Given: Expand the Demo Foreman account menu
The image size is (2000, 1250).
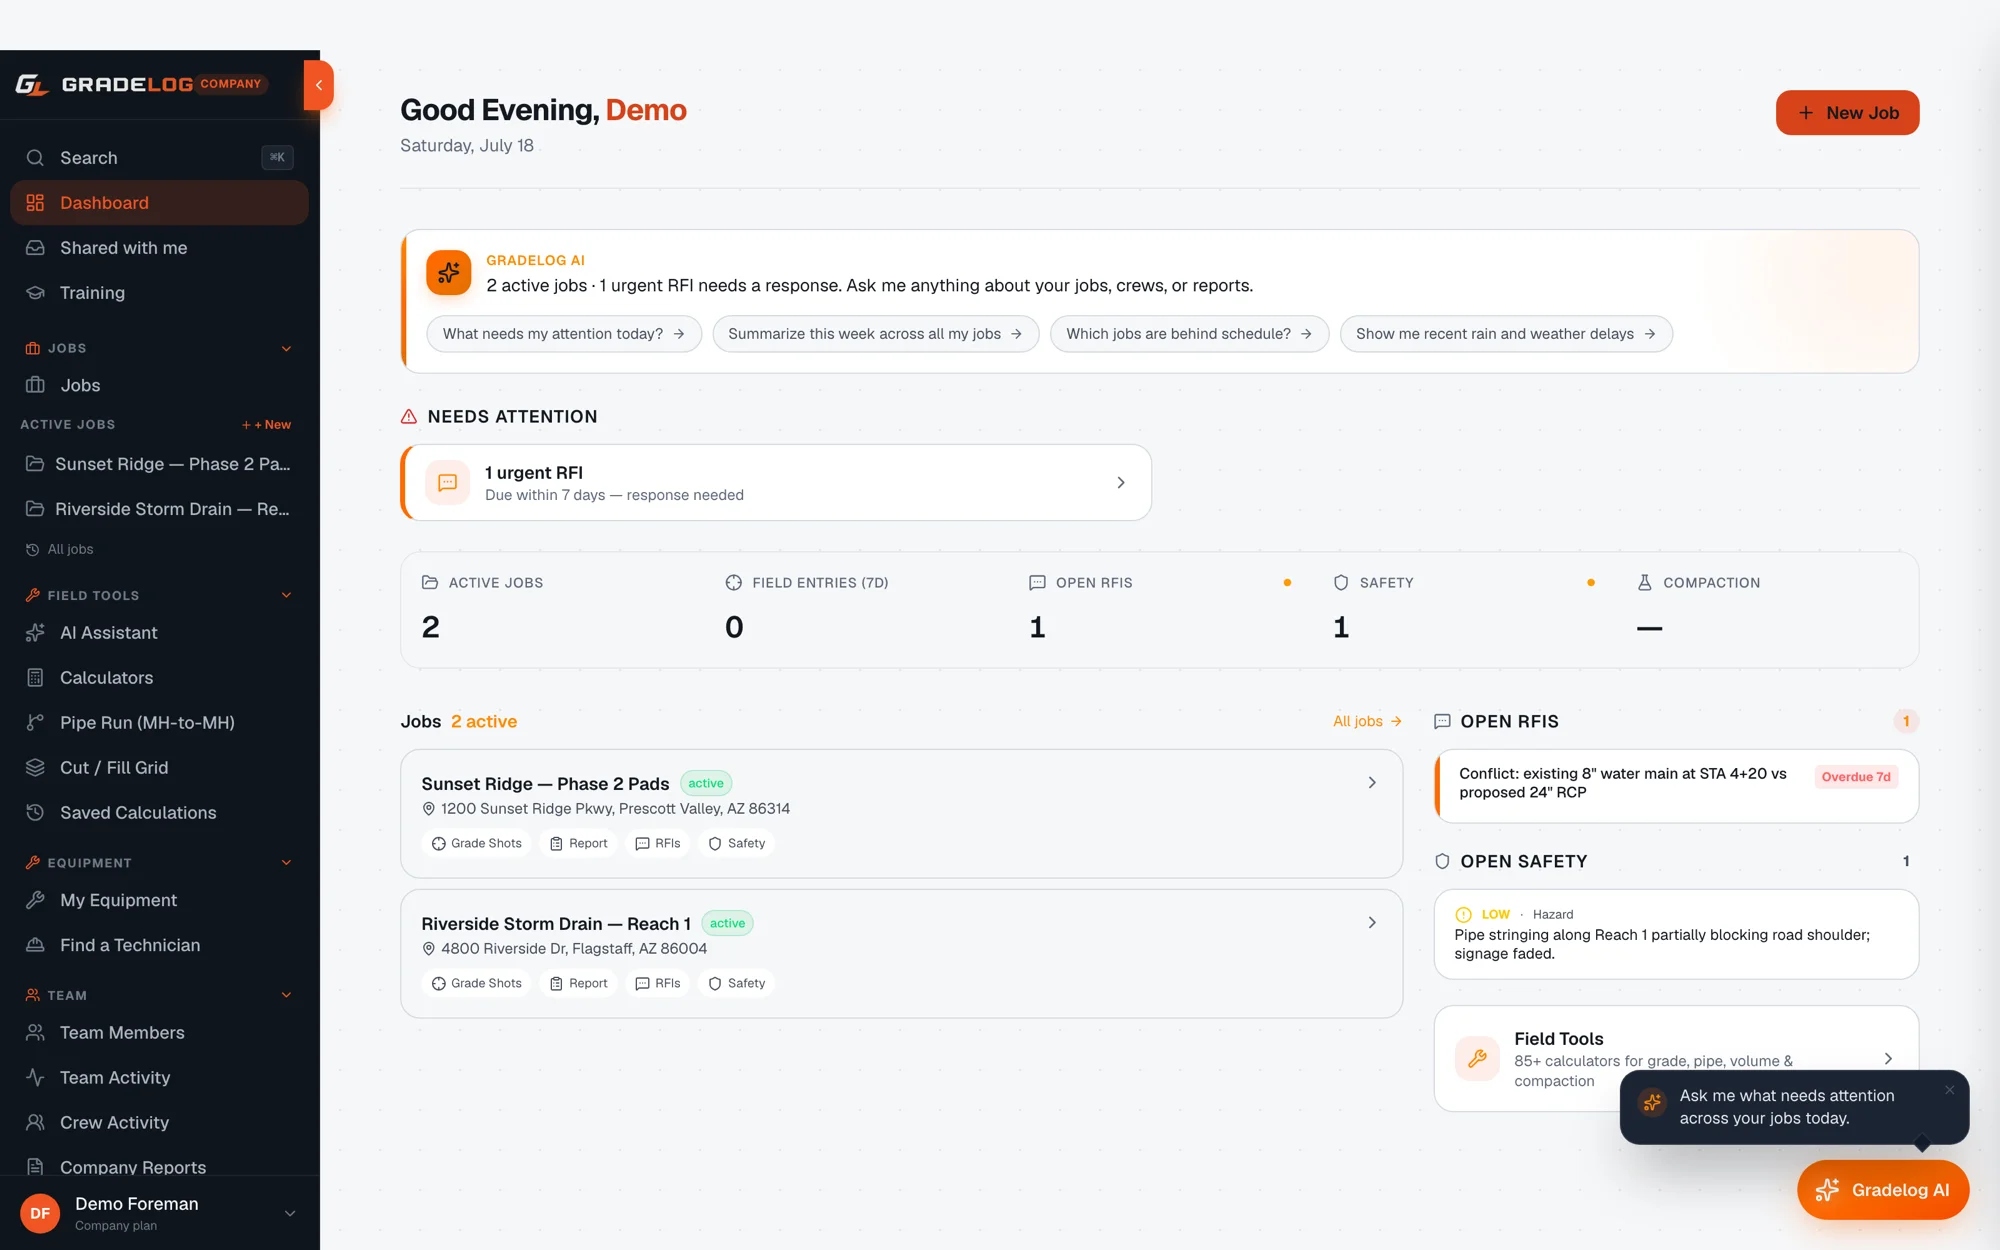Looking at the screenshot, I should (x=290, y=1213).
